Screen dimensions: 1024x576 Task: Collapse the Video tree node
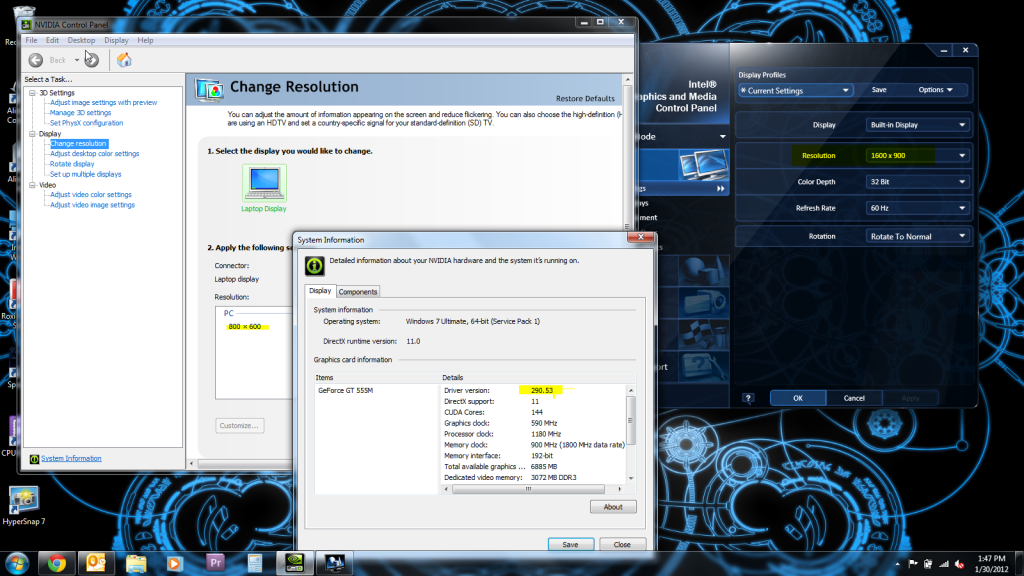click(32, 185)
